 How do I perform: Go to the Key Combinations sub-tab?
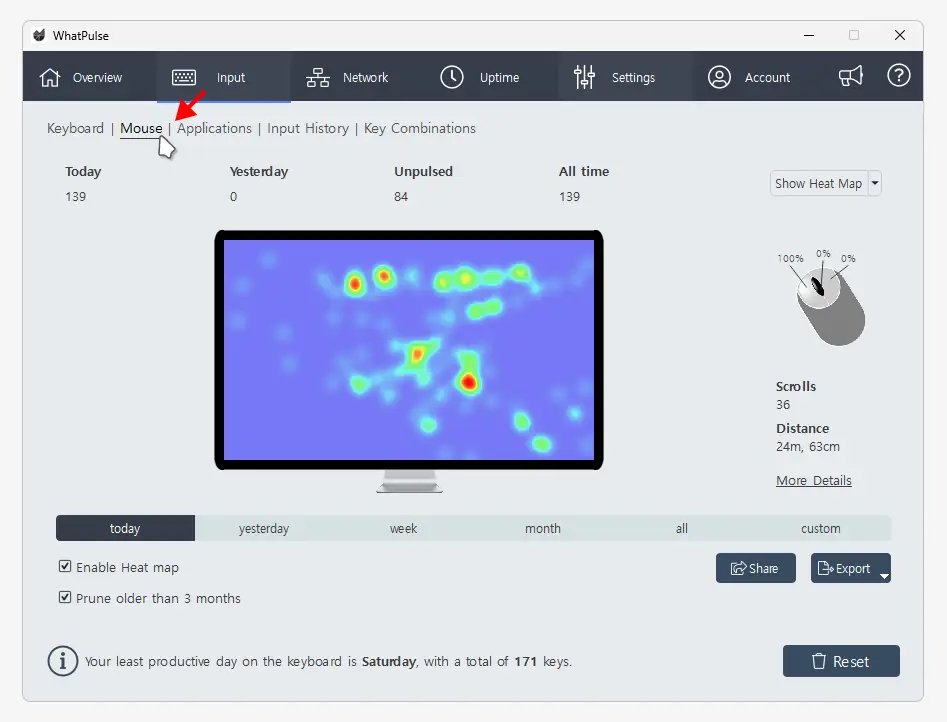[x=419, y=128]
